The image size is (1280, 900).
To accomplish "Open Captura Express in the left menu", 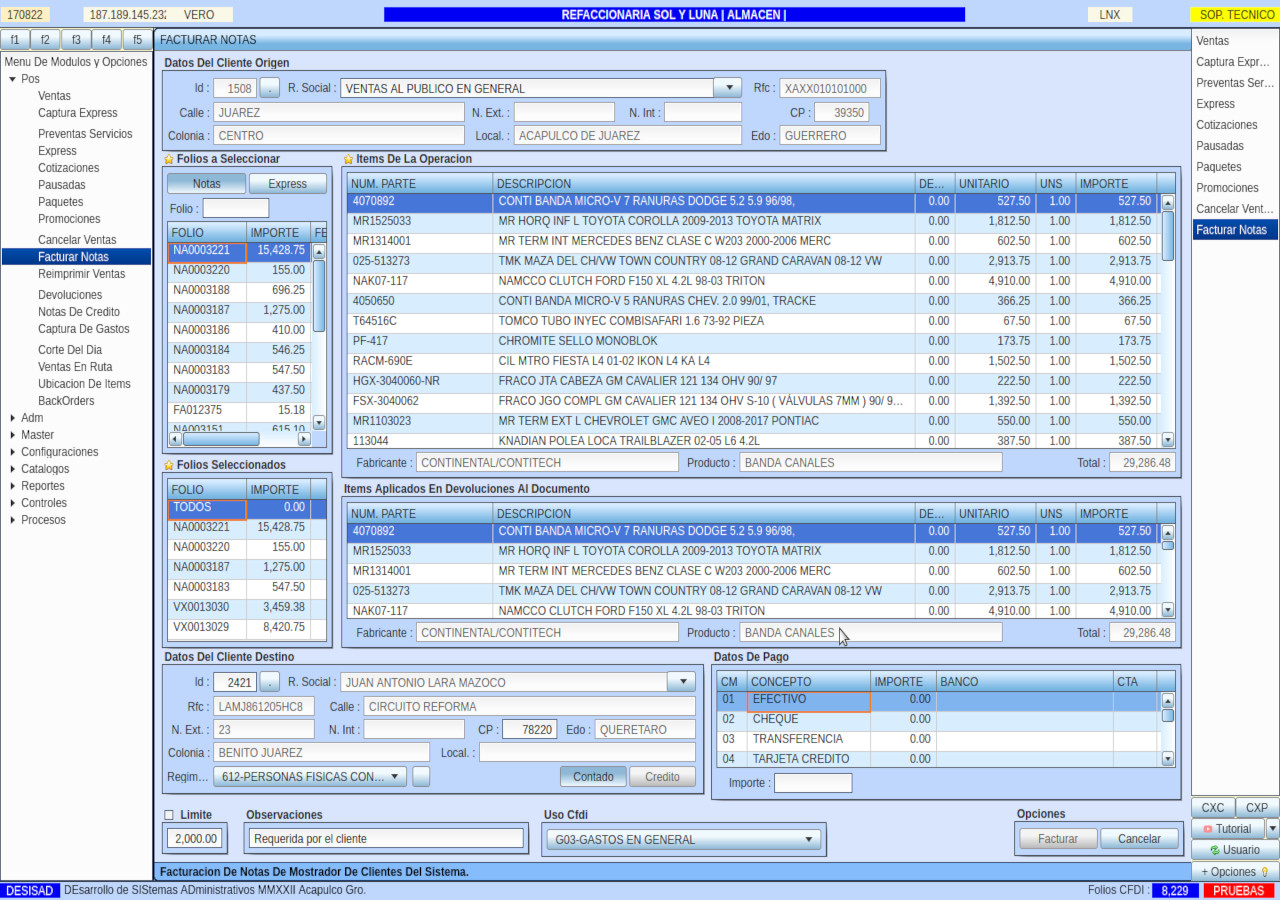I will [x=78, y=113].
